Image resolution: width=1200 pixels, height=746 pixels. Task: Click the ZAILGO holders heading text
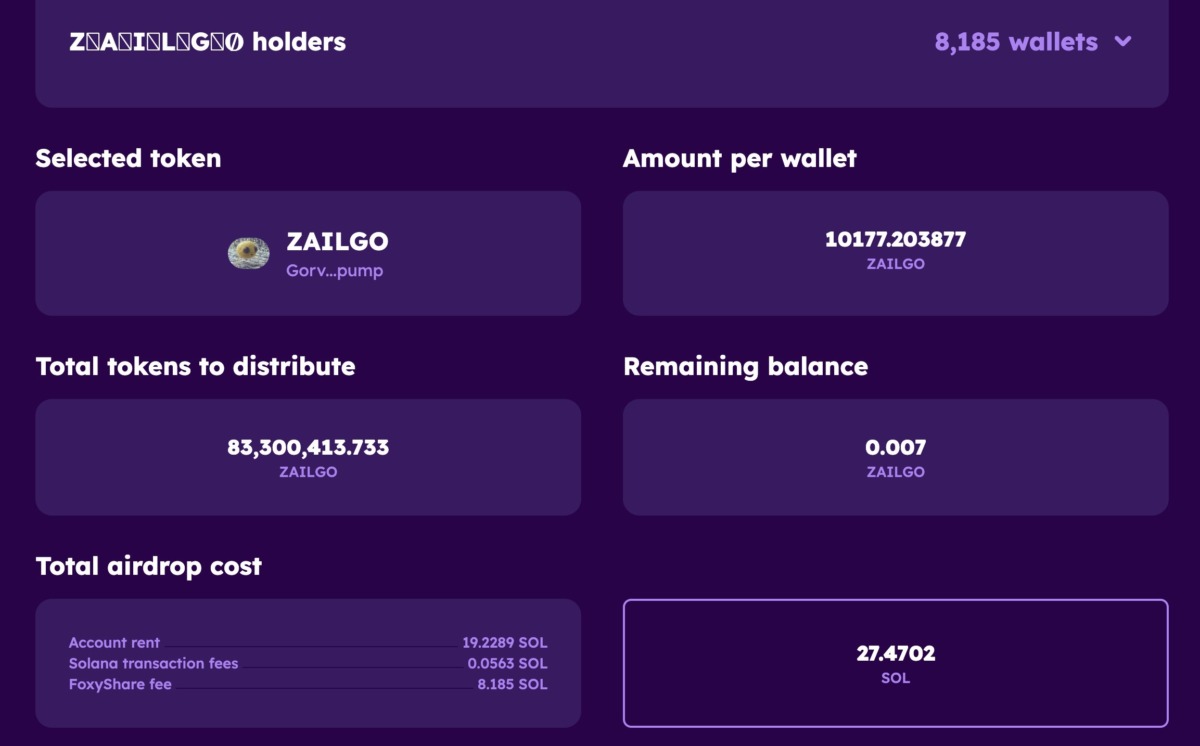pos(208,42)
